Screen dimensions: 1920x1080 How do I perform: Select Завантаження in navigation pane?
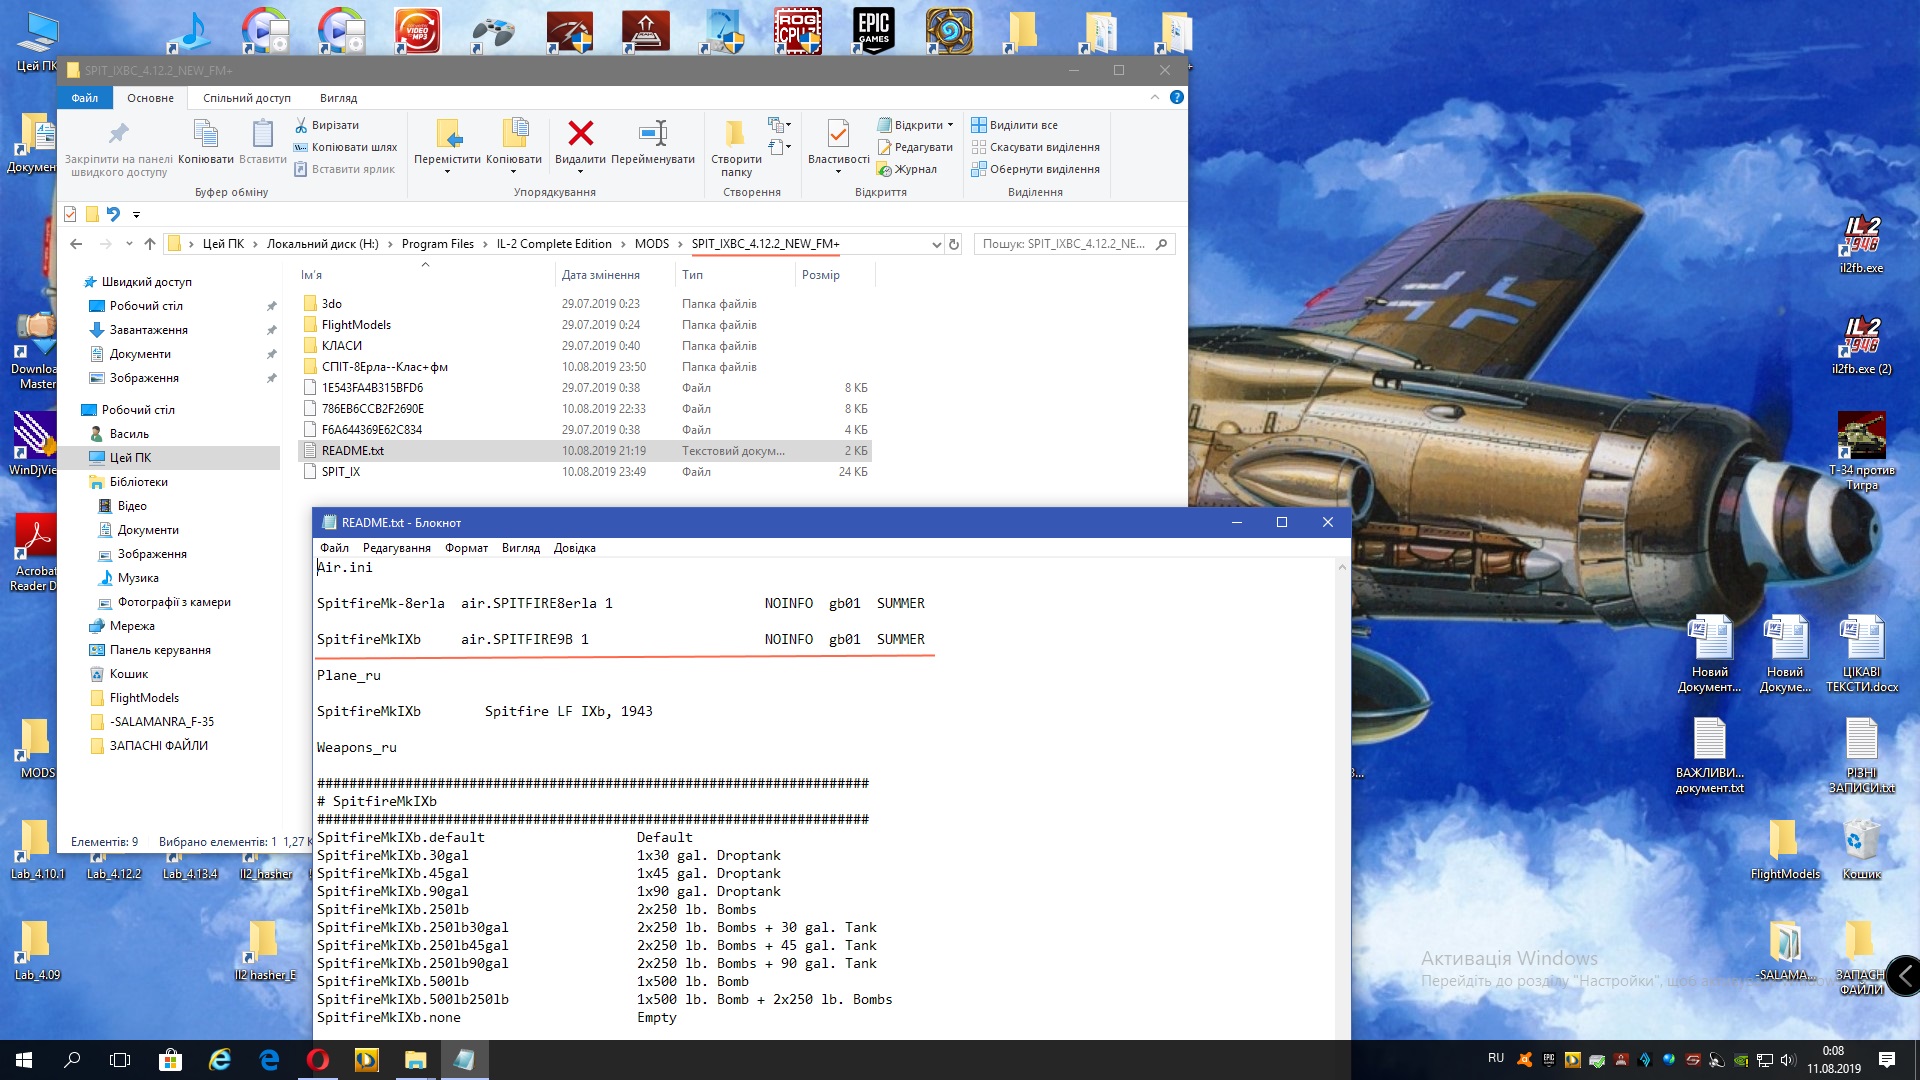[148, 330]
